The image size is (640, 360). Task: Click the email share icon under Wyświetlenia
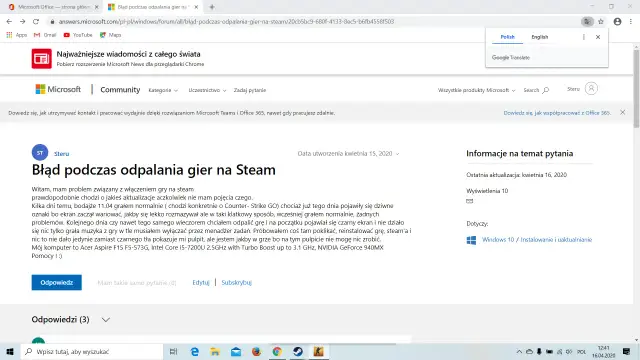pyautogui.click(x=469, y=201)
